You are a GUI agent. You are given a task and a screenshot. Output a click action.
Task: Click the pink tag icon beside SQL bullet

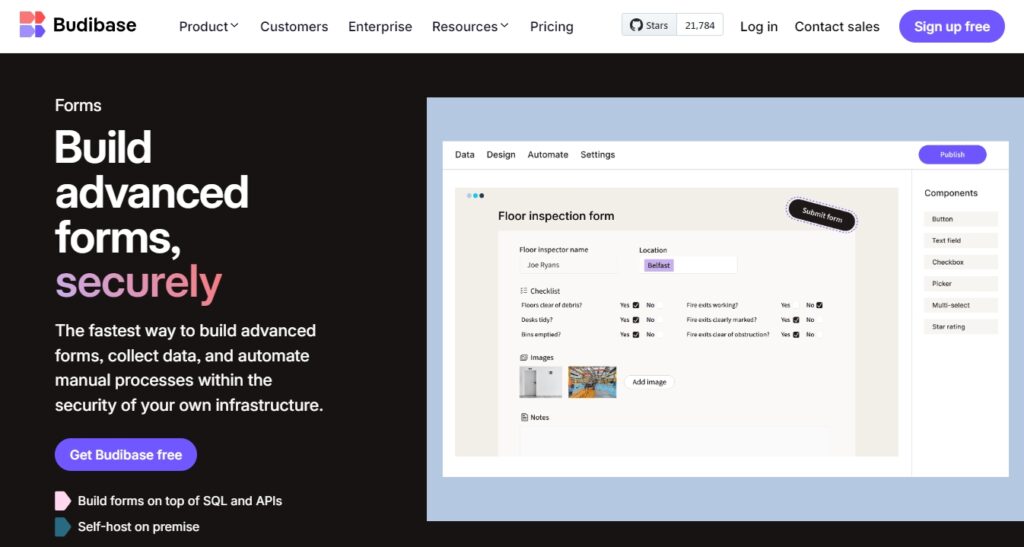coord(63,501)
